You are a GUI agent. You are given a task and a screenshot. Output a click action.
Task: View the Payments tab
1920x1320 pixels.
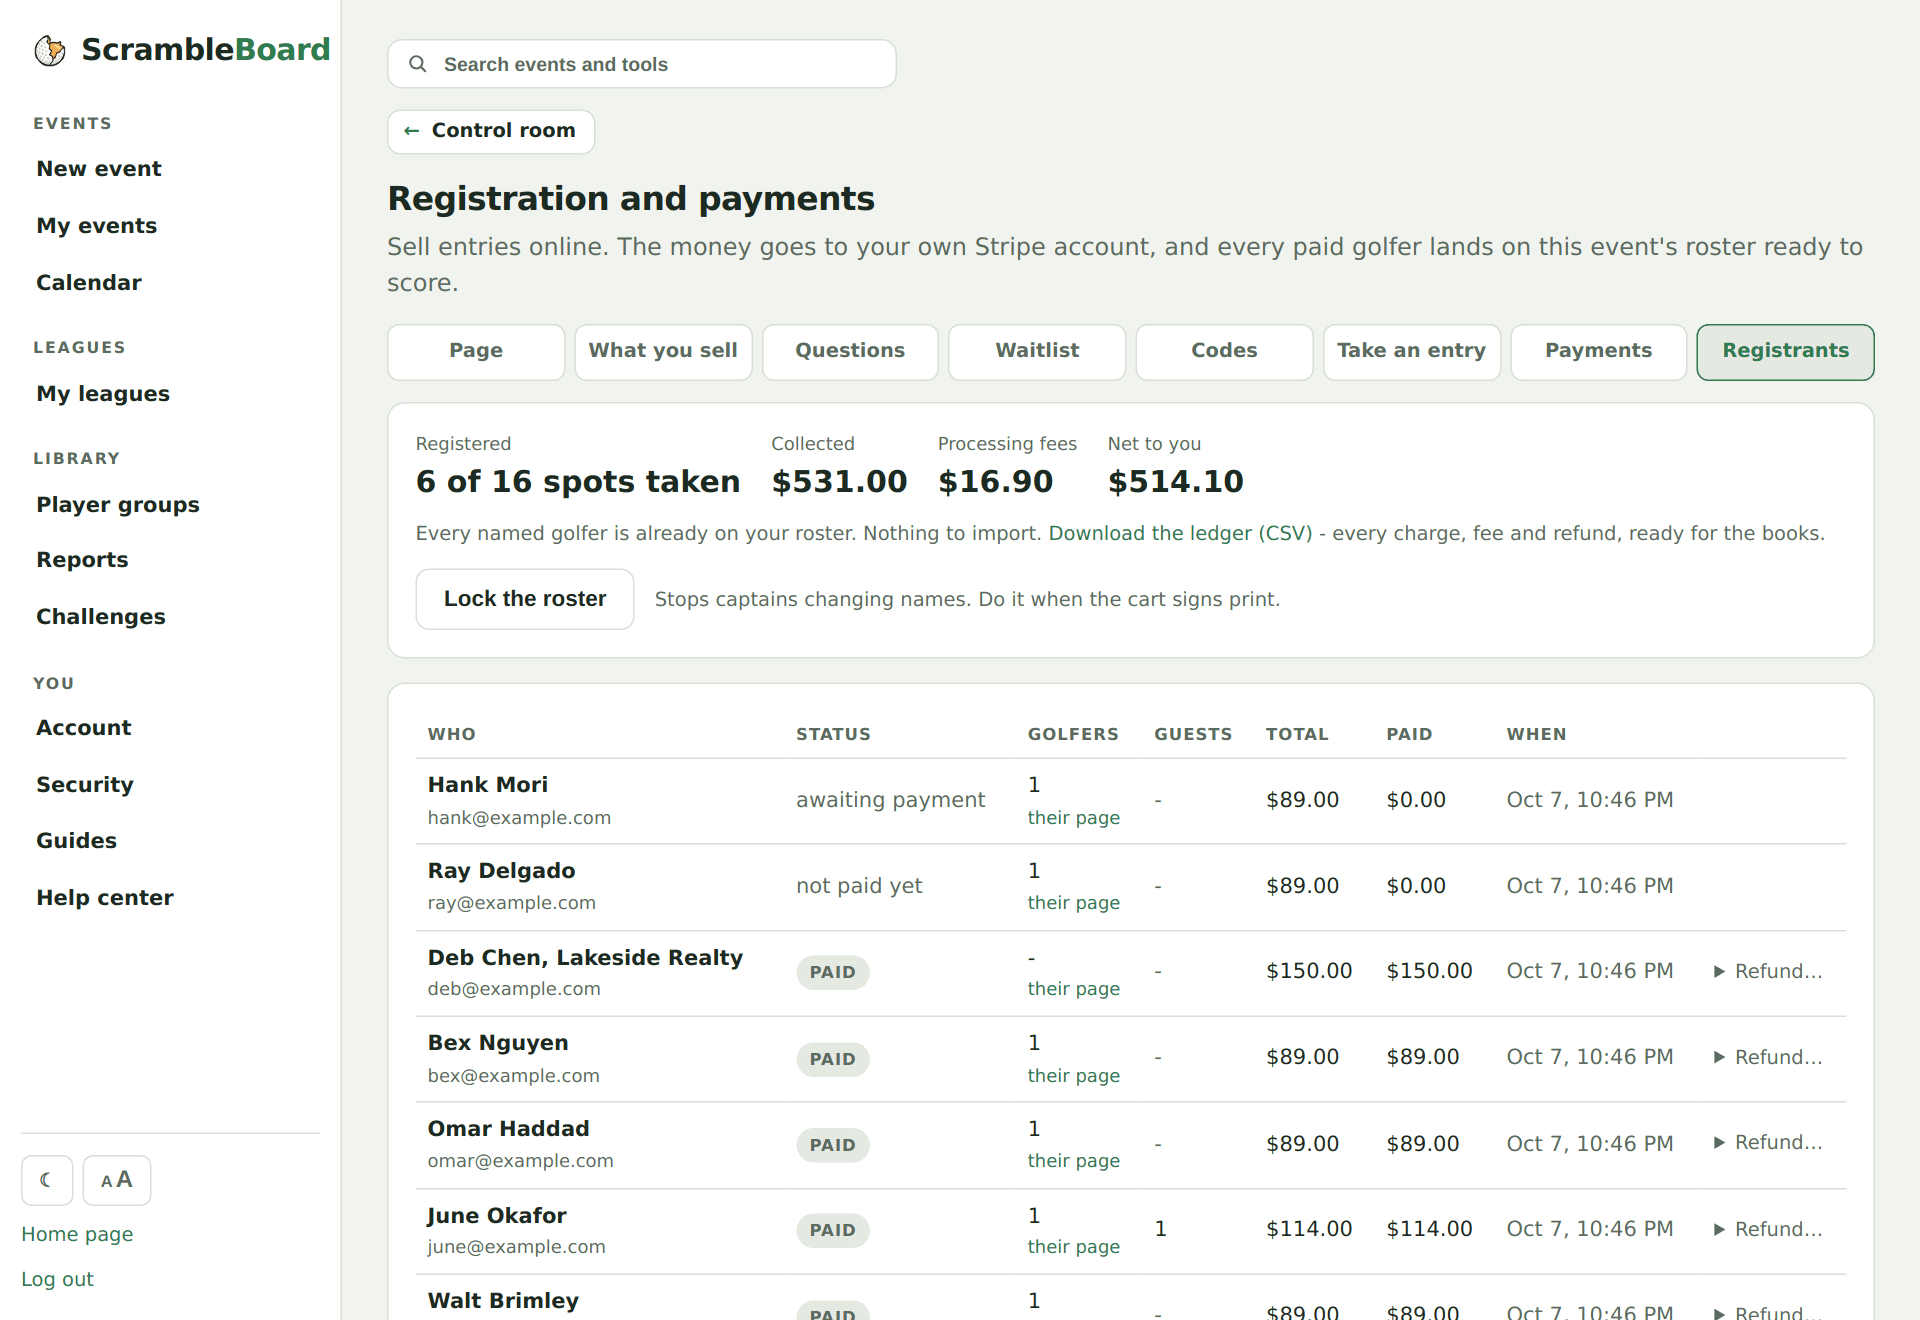point(1598,351)
